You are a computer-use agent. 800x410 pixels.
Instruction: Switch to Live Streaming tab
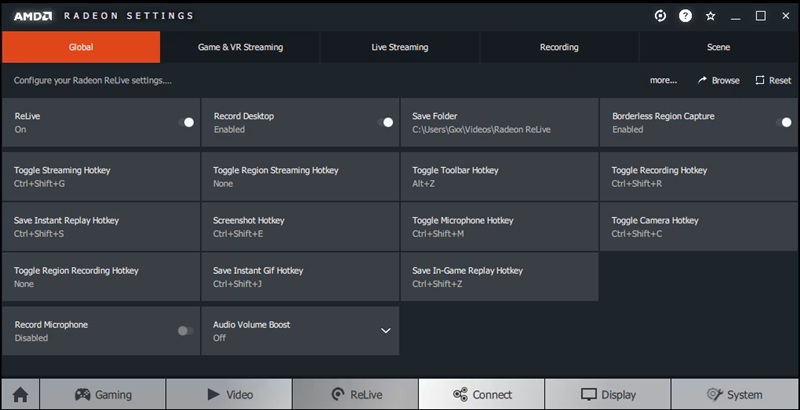(x=399, y=47)
